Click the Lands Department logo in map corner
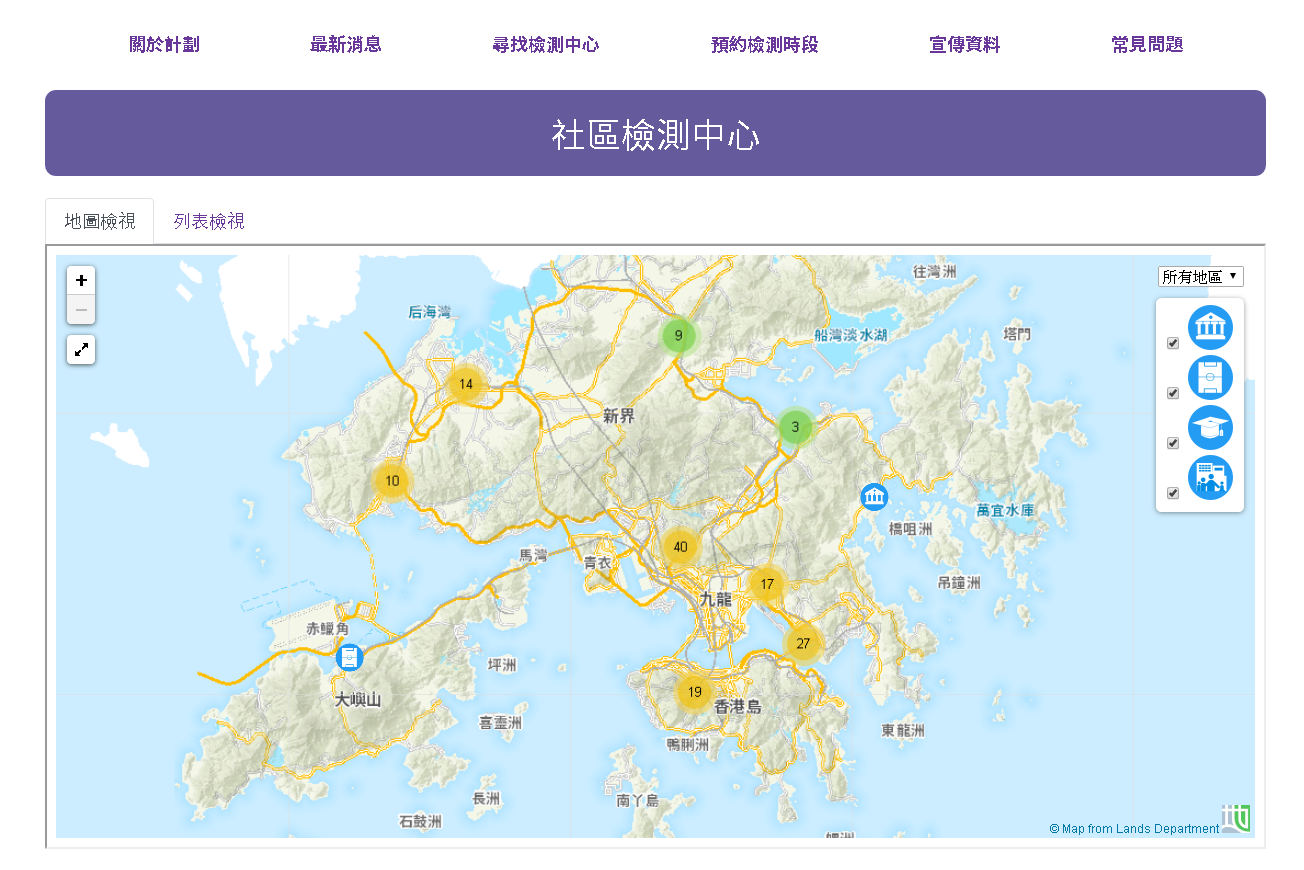Image resolution: width=1304 pixels, height=870 pixels. (x=1236, y=819)
